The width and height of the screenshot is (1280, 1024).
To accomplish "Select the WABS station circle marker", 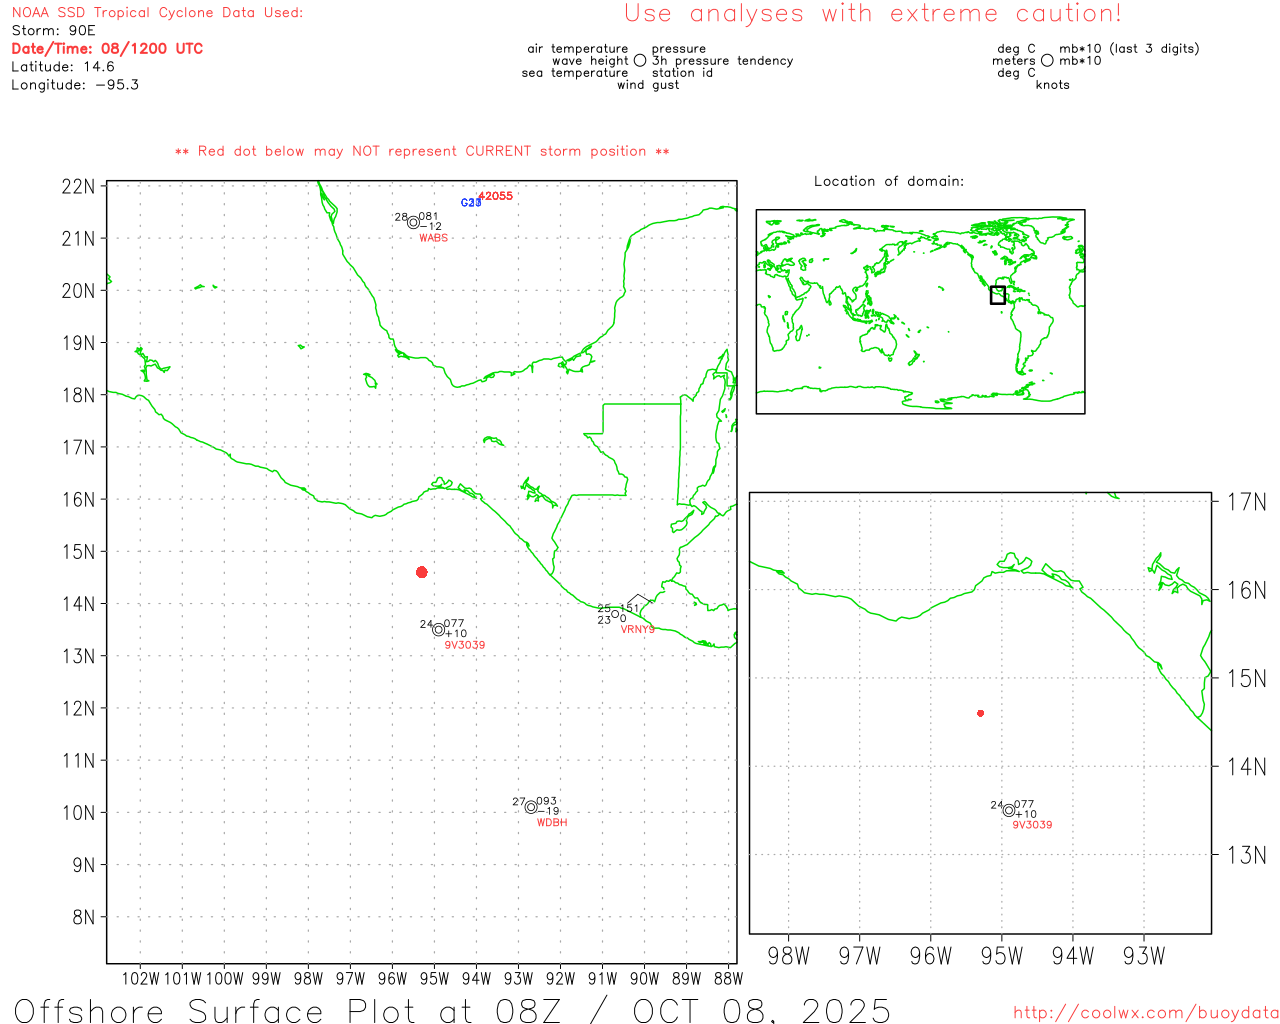I will pos(413,223).
